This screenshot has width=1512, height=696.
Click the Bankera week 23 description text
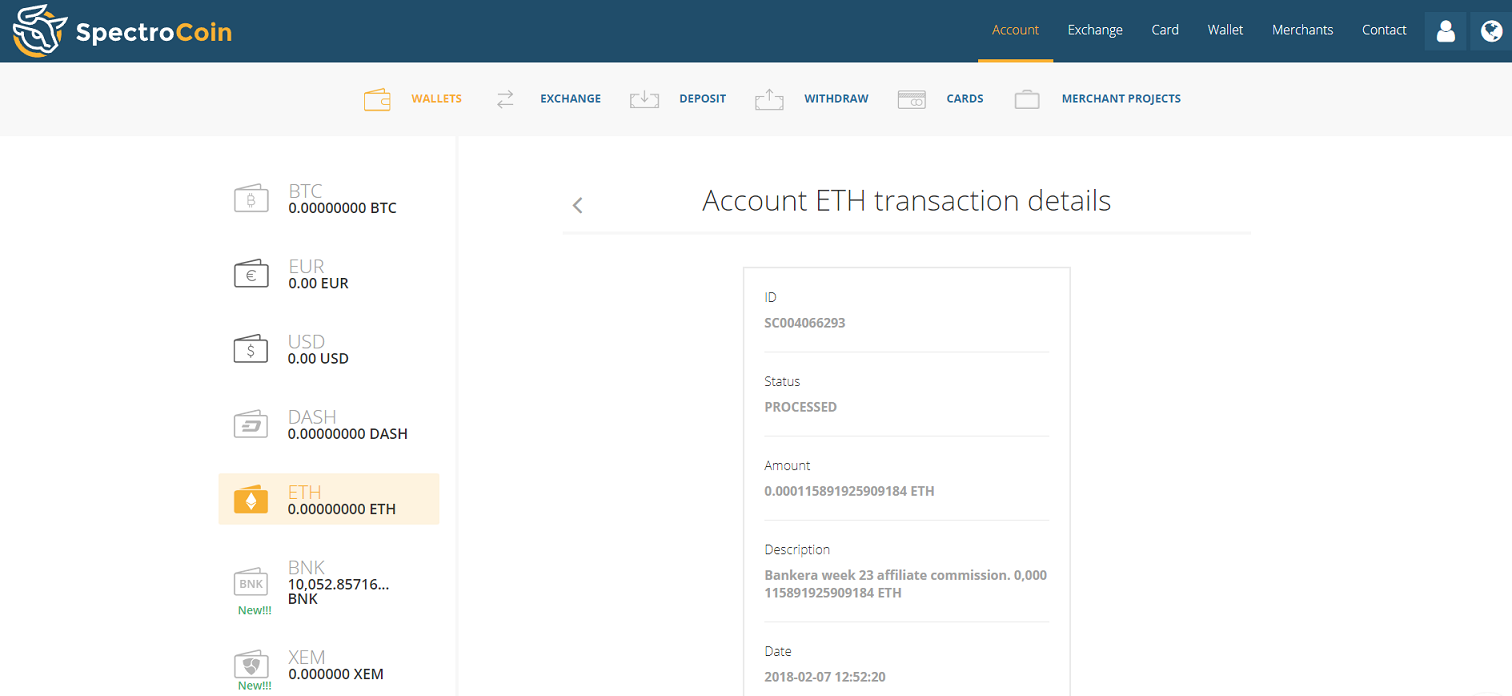pyautogui.click(x=905, y=584)
